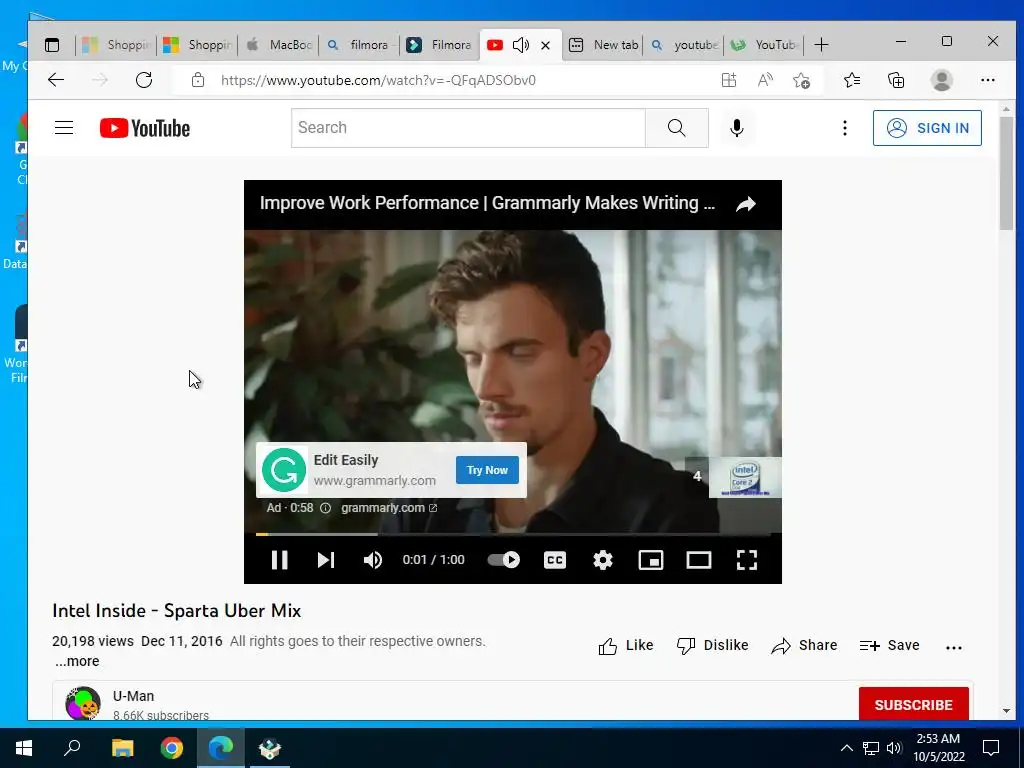The image size is (1024, 768).
Task: Open tab actions menu icon
Action: [52, 44]
